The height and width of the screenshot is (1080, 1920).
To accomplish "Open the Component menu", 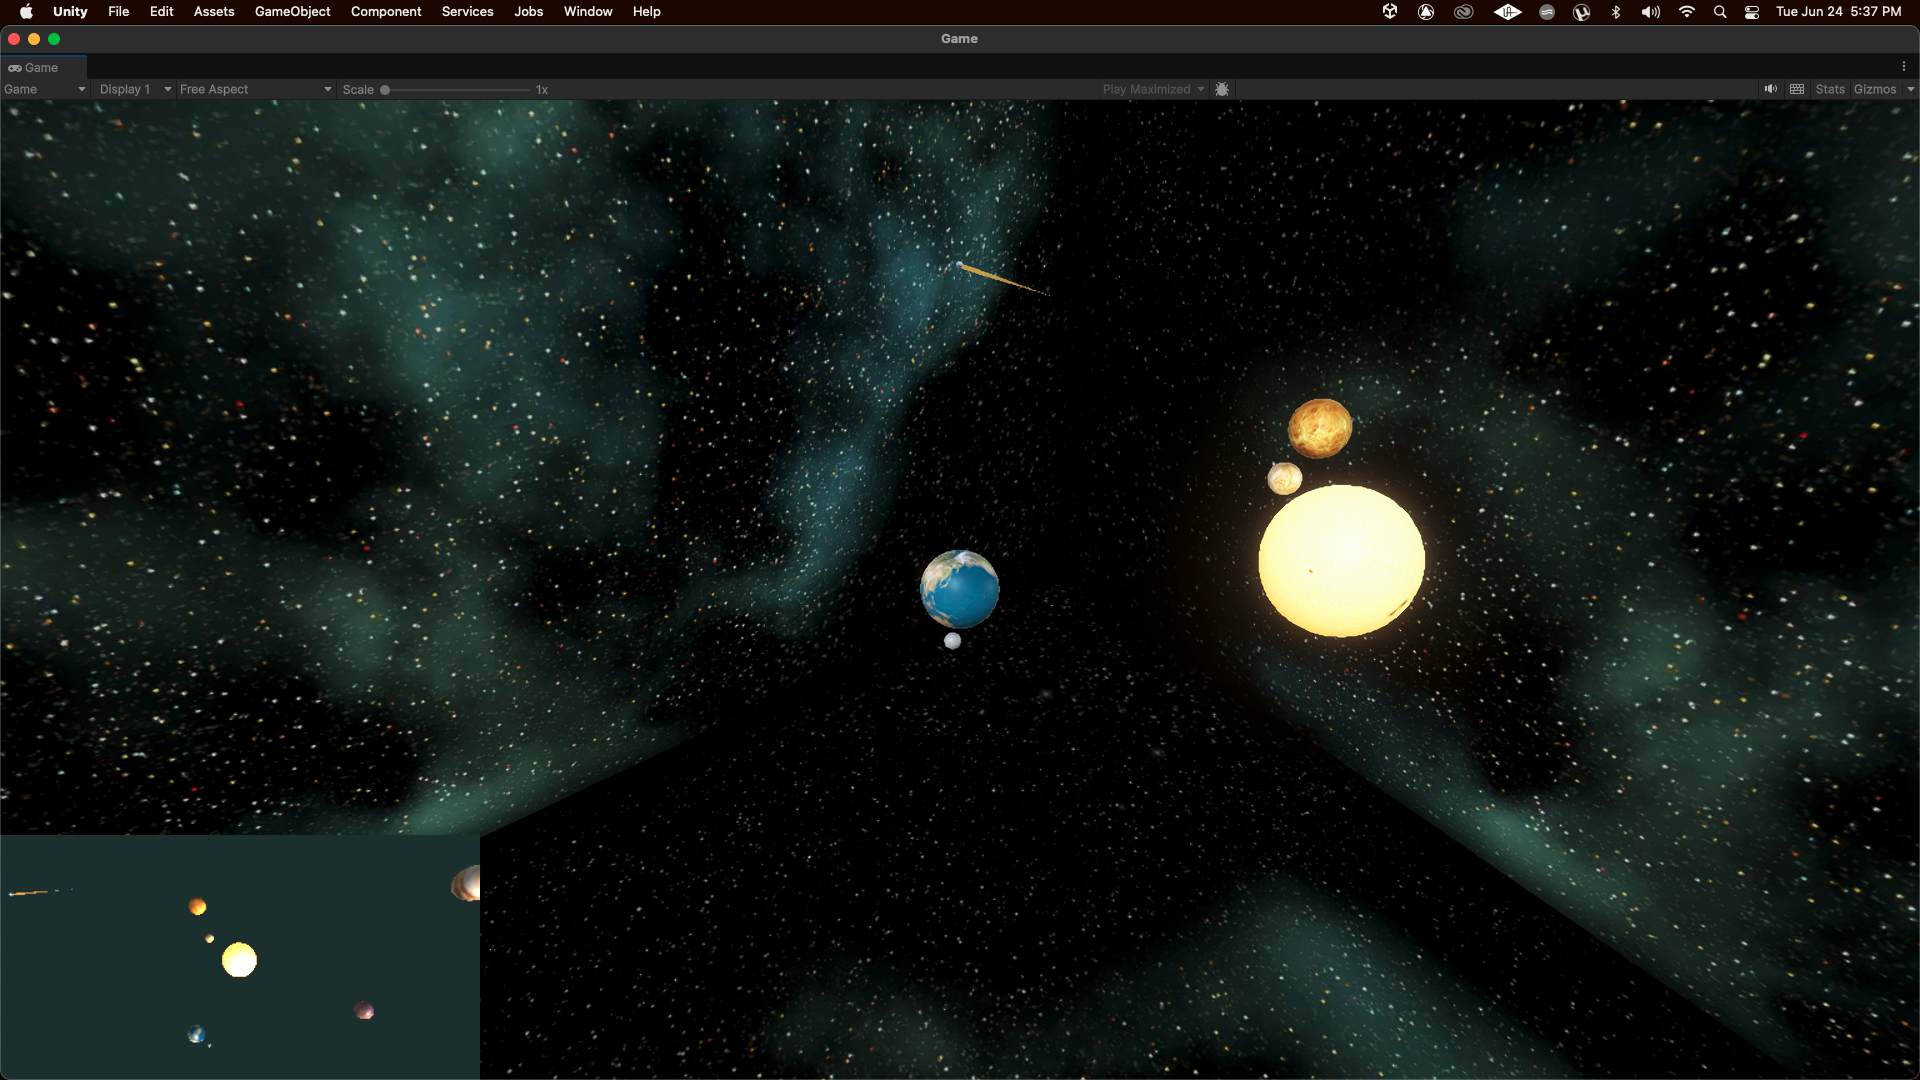I will click(x=386, y=12).
